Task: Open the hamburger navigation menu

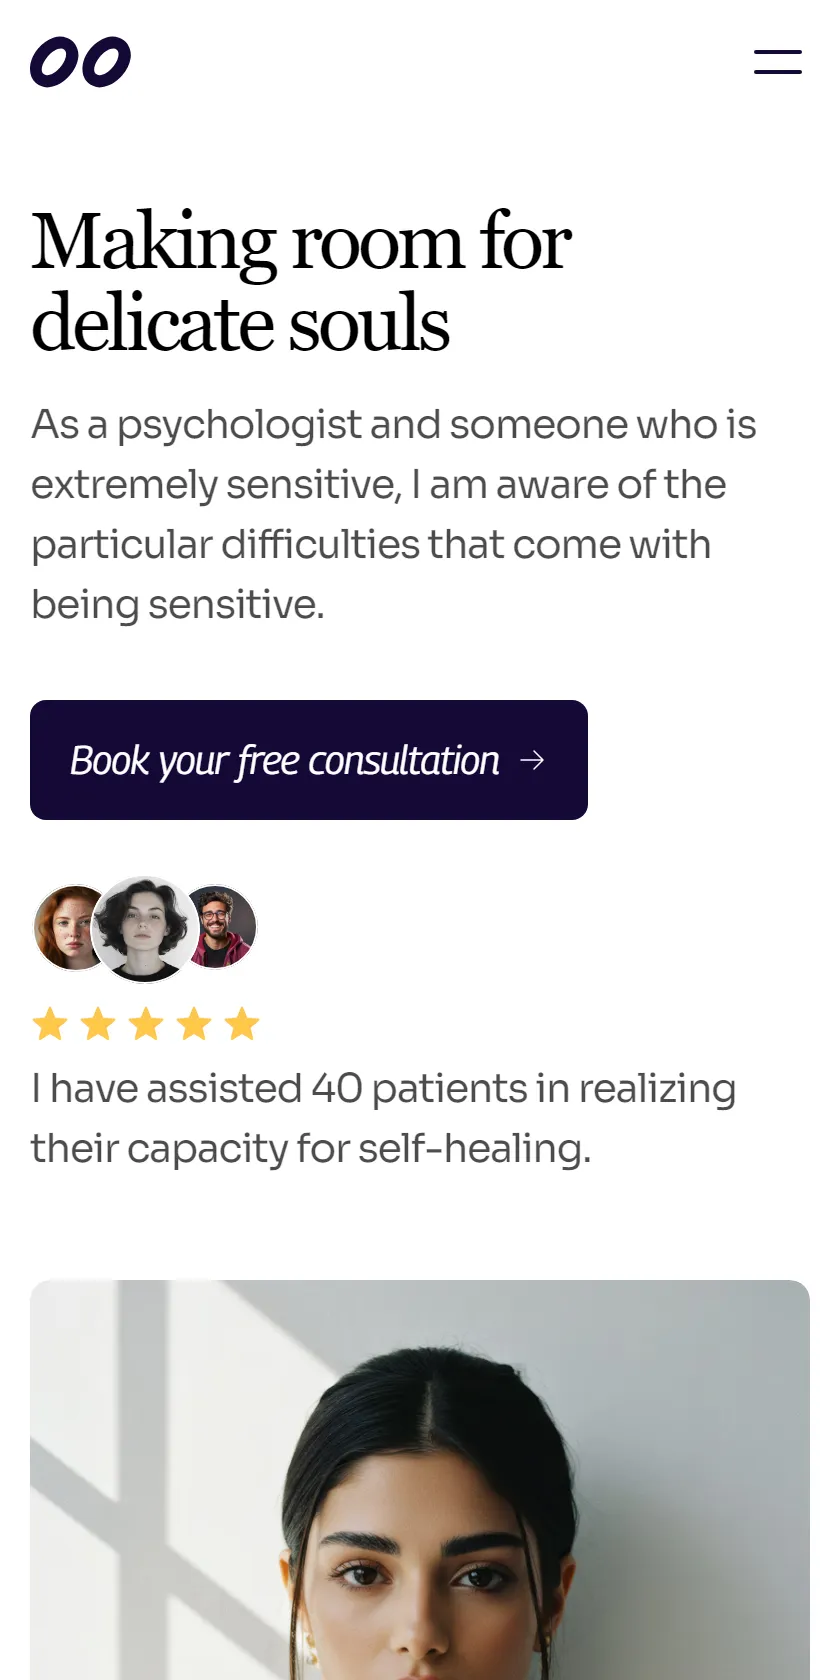Action: point(778,62)
